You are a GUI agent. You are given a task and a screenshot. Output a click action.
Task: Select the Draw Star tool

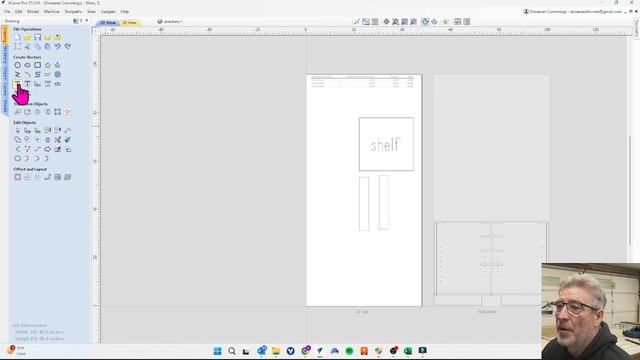coord(58,65)
